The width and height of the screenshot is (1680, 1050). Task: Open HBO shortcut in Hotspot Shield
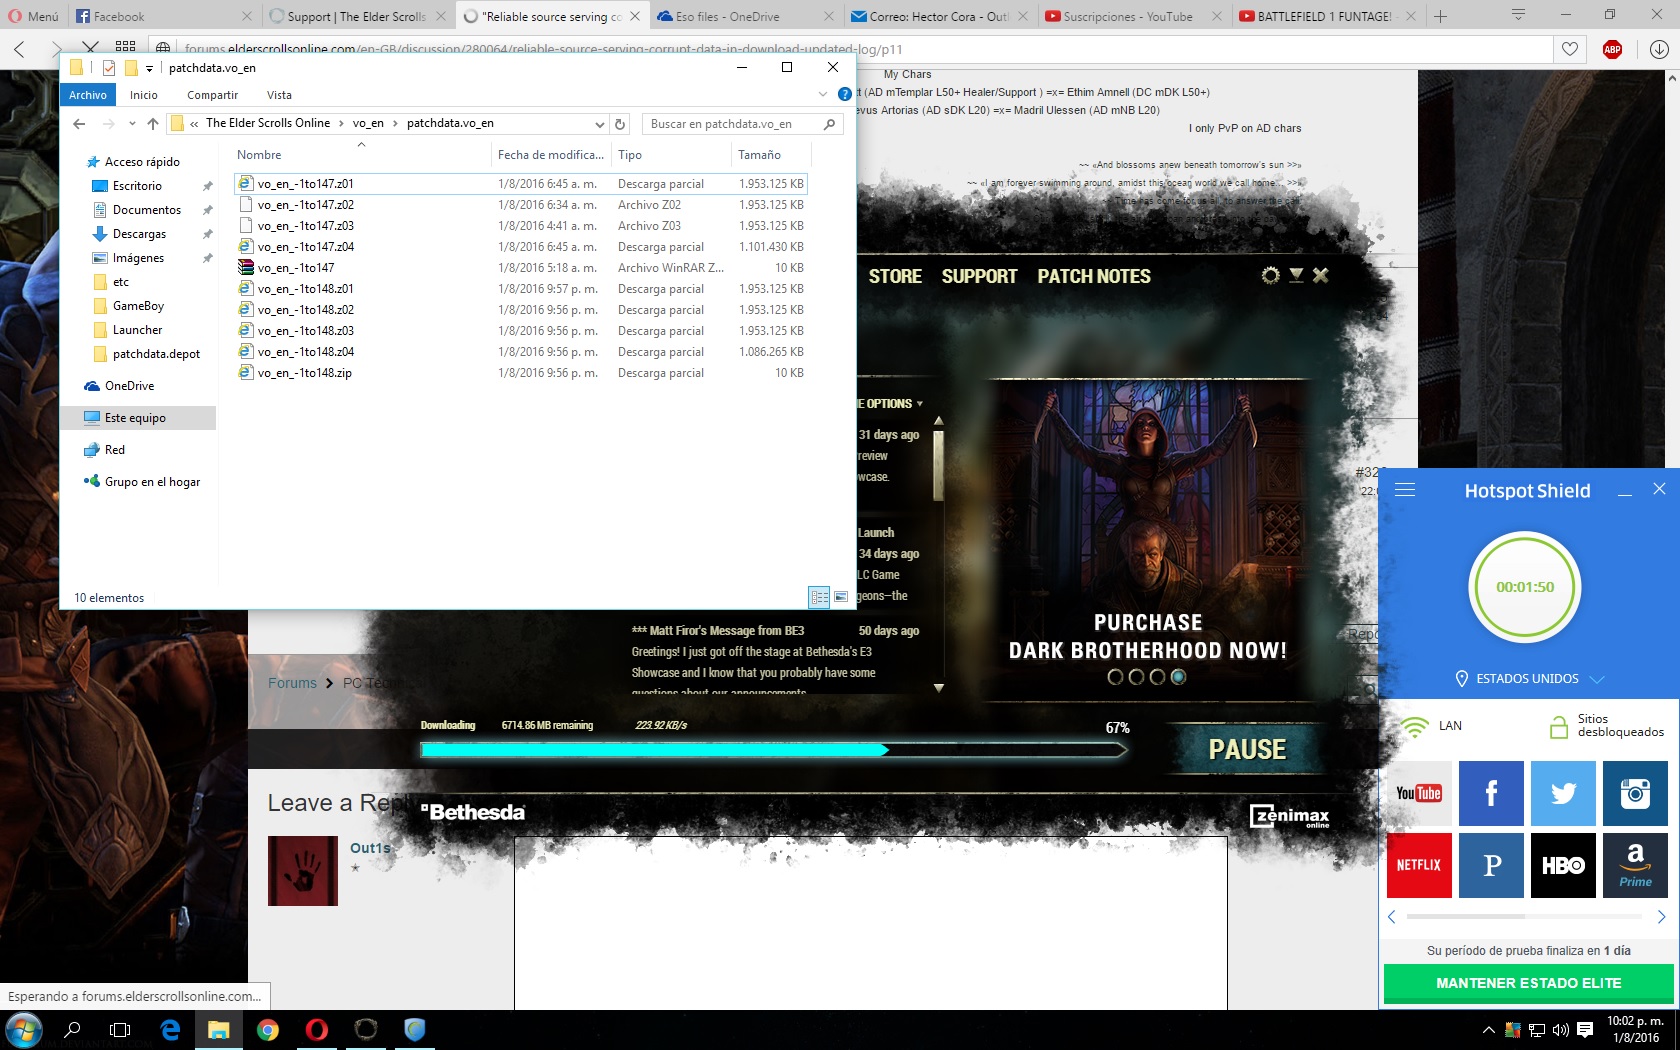tap(1563, 865)
